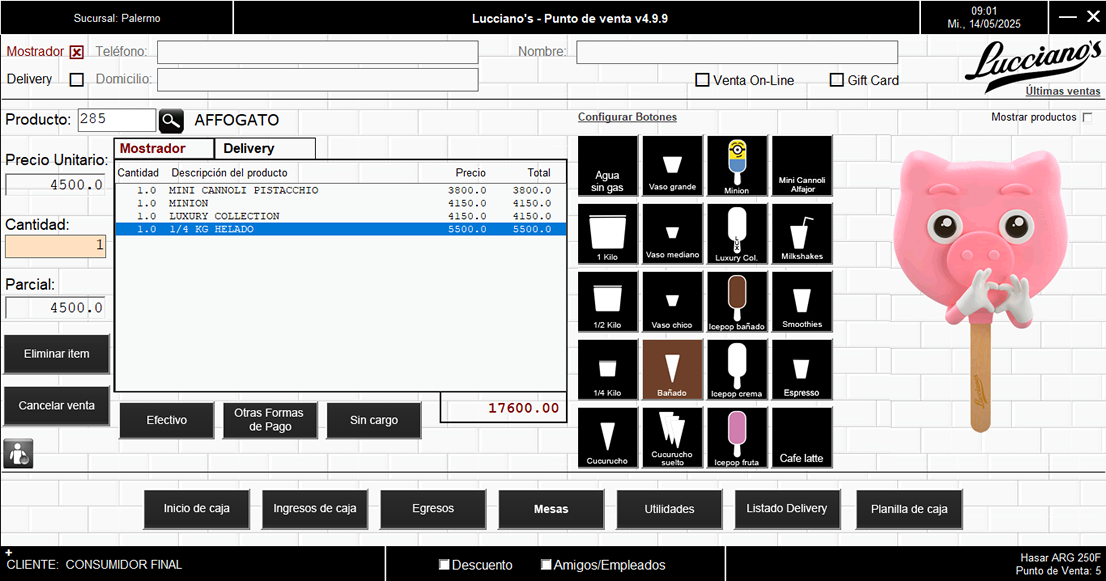Select Vaso chico product button

click(x=672, y=301)
